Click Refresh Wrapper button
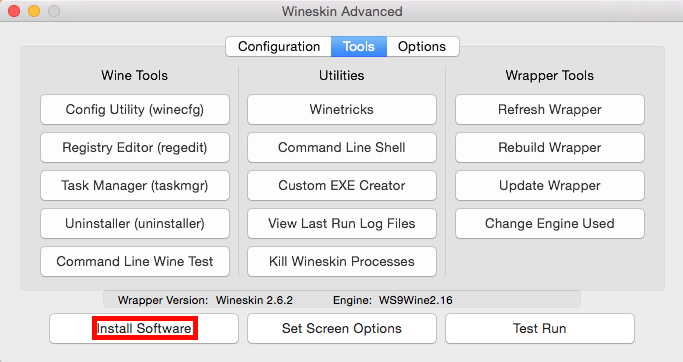 (x=550, y=109)
